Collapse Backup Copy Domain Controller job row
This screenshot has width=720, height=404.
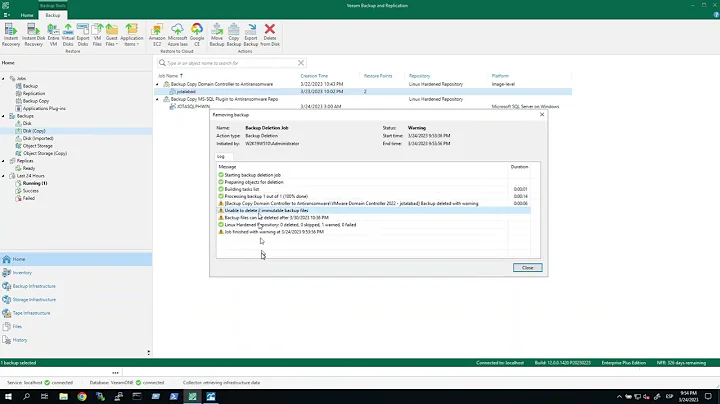(x=158, y=84)
